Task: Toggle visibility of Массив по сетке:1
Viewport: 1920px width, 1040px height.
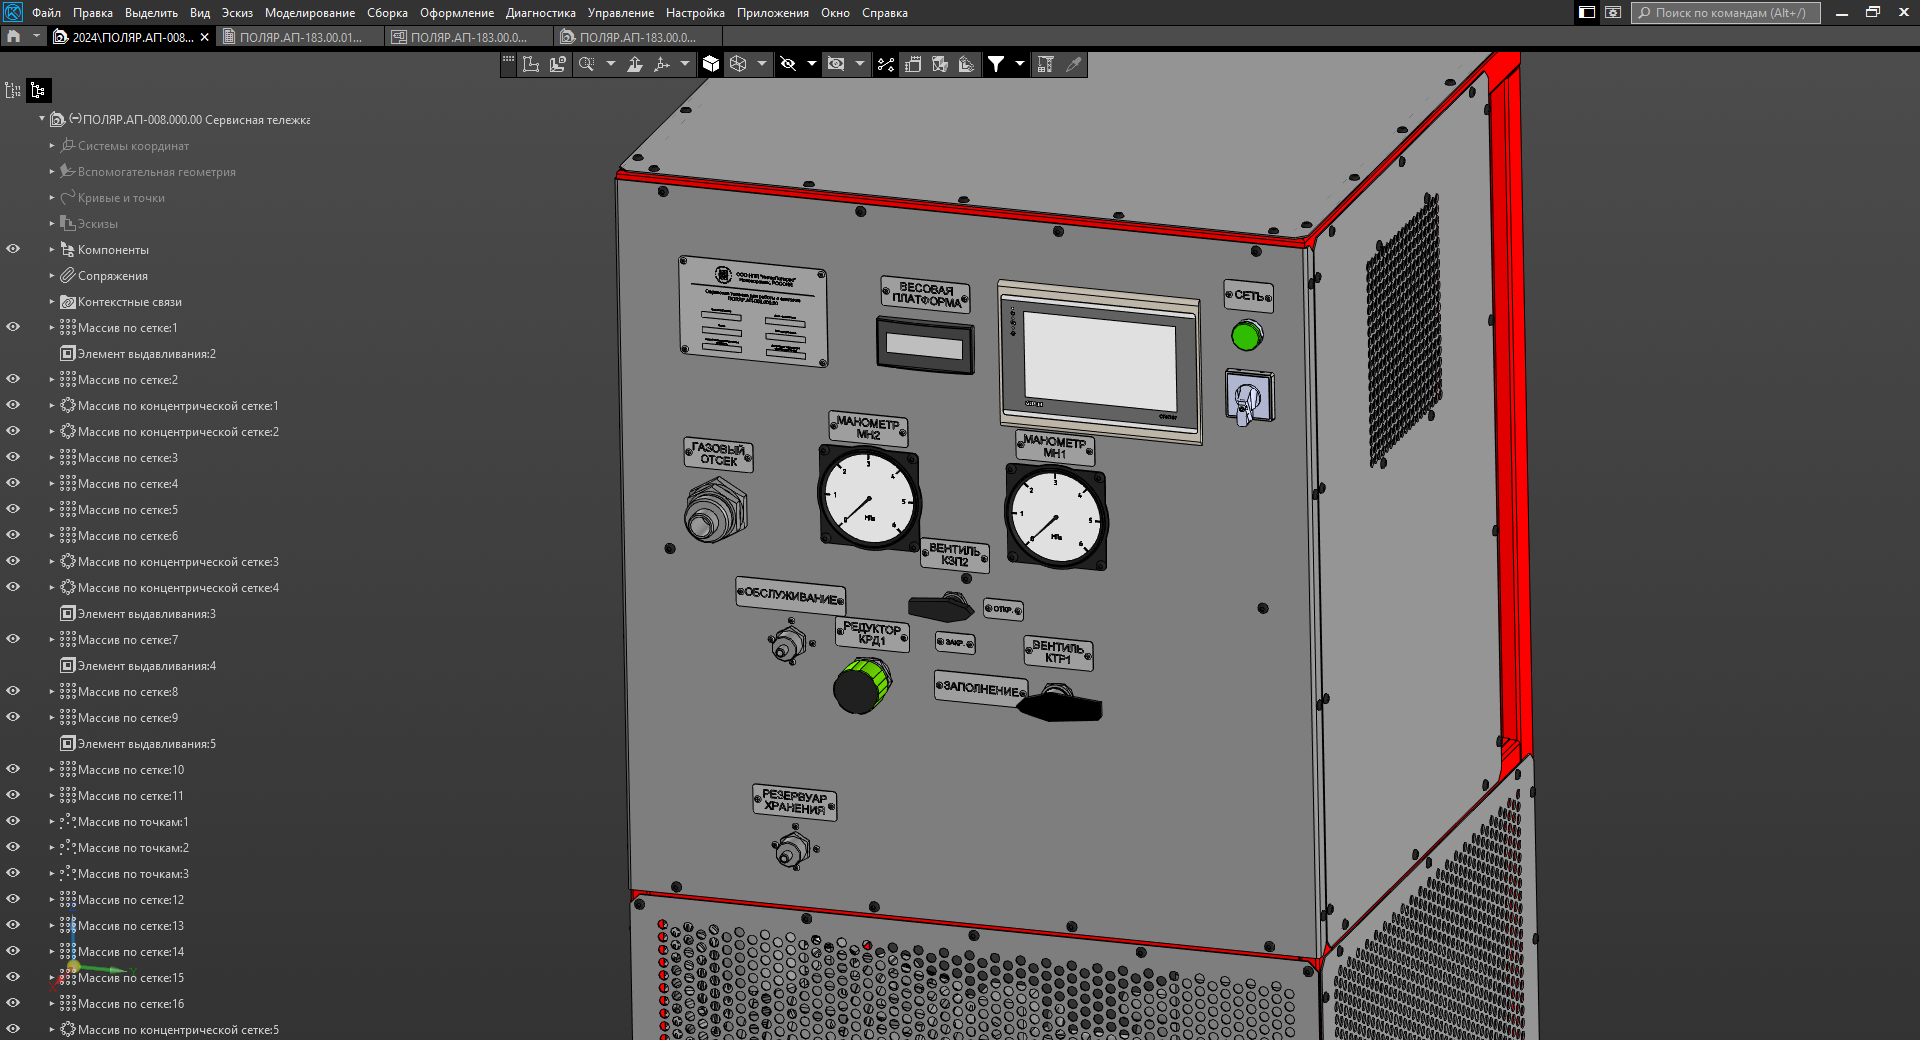Action: [13, 327]
